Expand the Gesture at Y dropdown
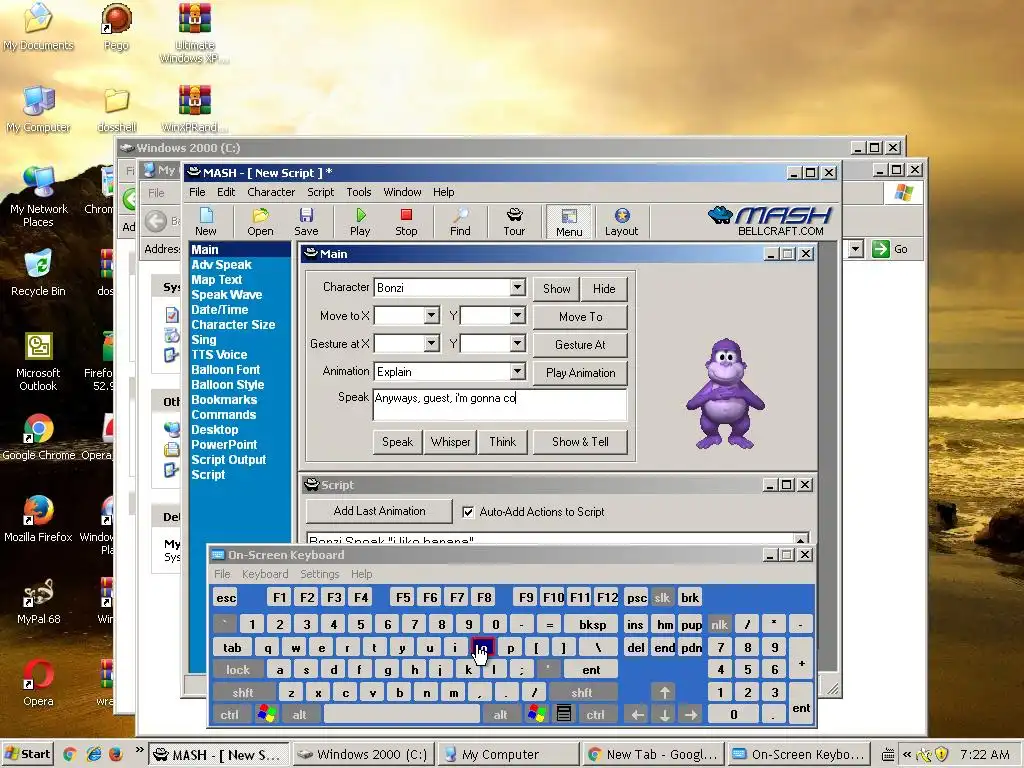Screen dimensions: 1024x768 517,344
